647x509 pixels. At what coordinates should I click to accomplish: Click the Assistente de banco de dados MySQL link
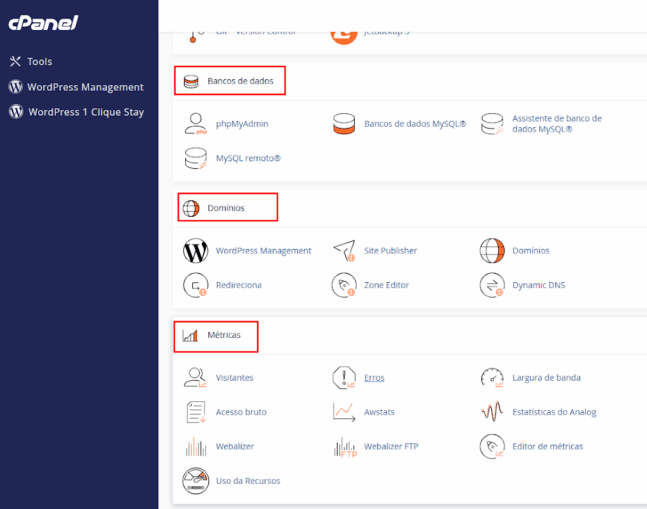click(556, 124)
